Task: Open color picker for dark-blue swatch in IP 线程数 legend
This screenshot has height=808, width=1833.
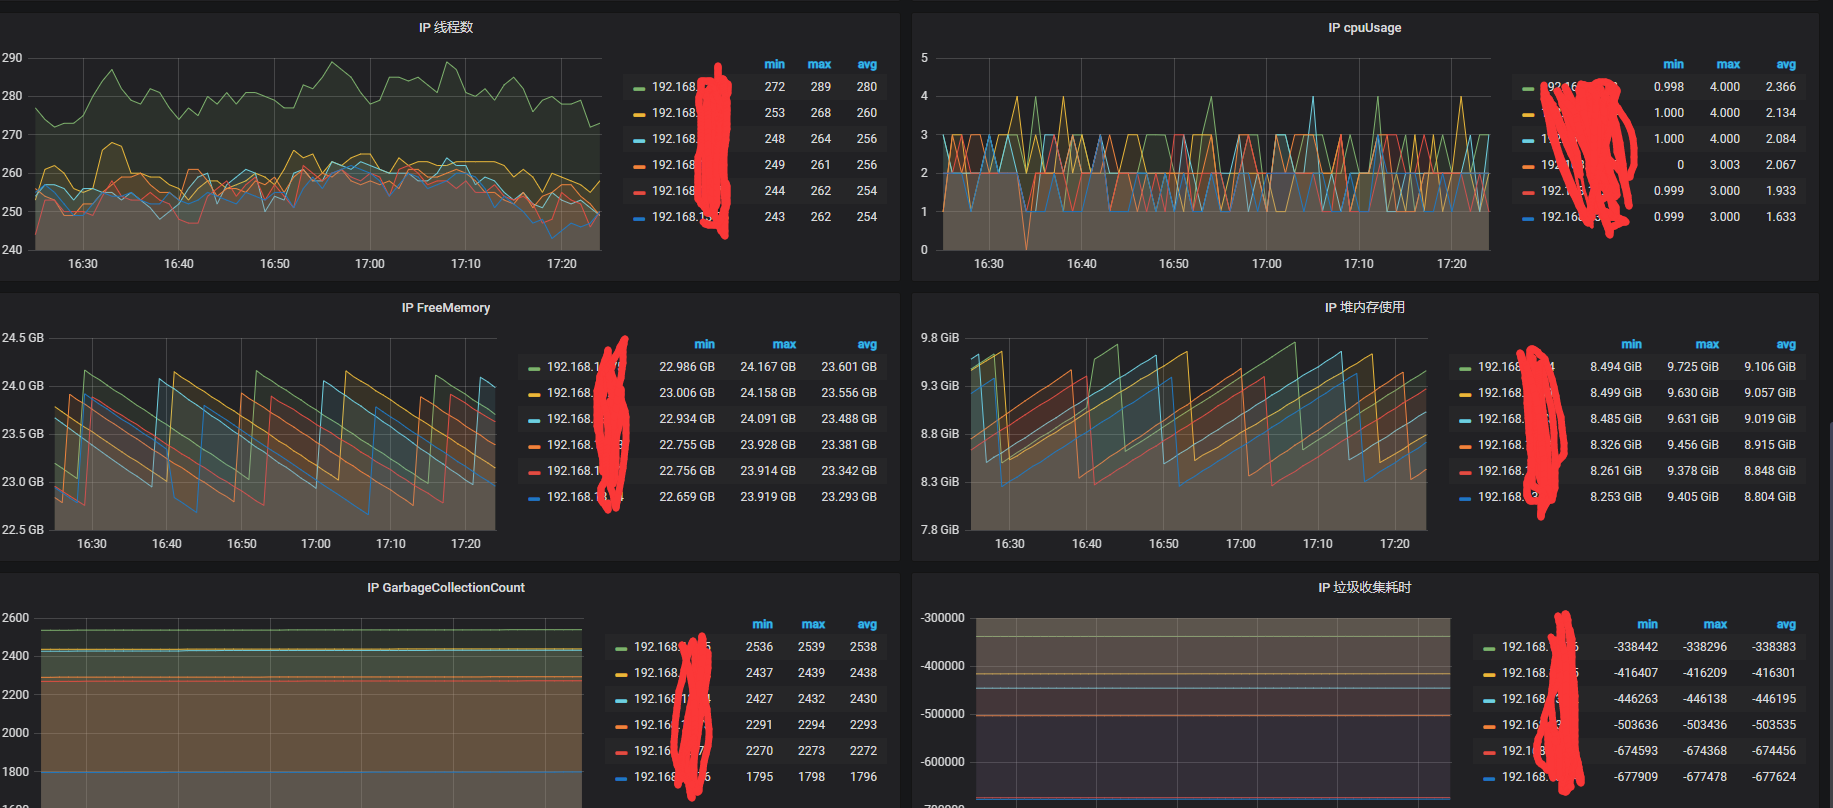Action: [639, 218]
